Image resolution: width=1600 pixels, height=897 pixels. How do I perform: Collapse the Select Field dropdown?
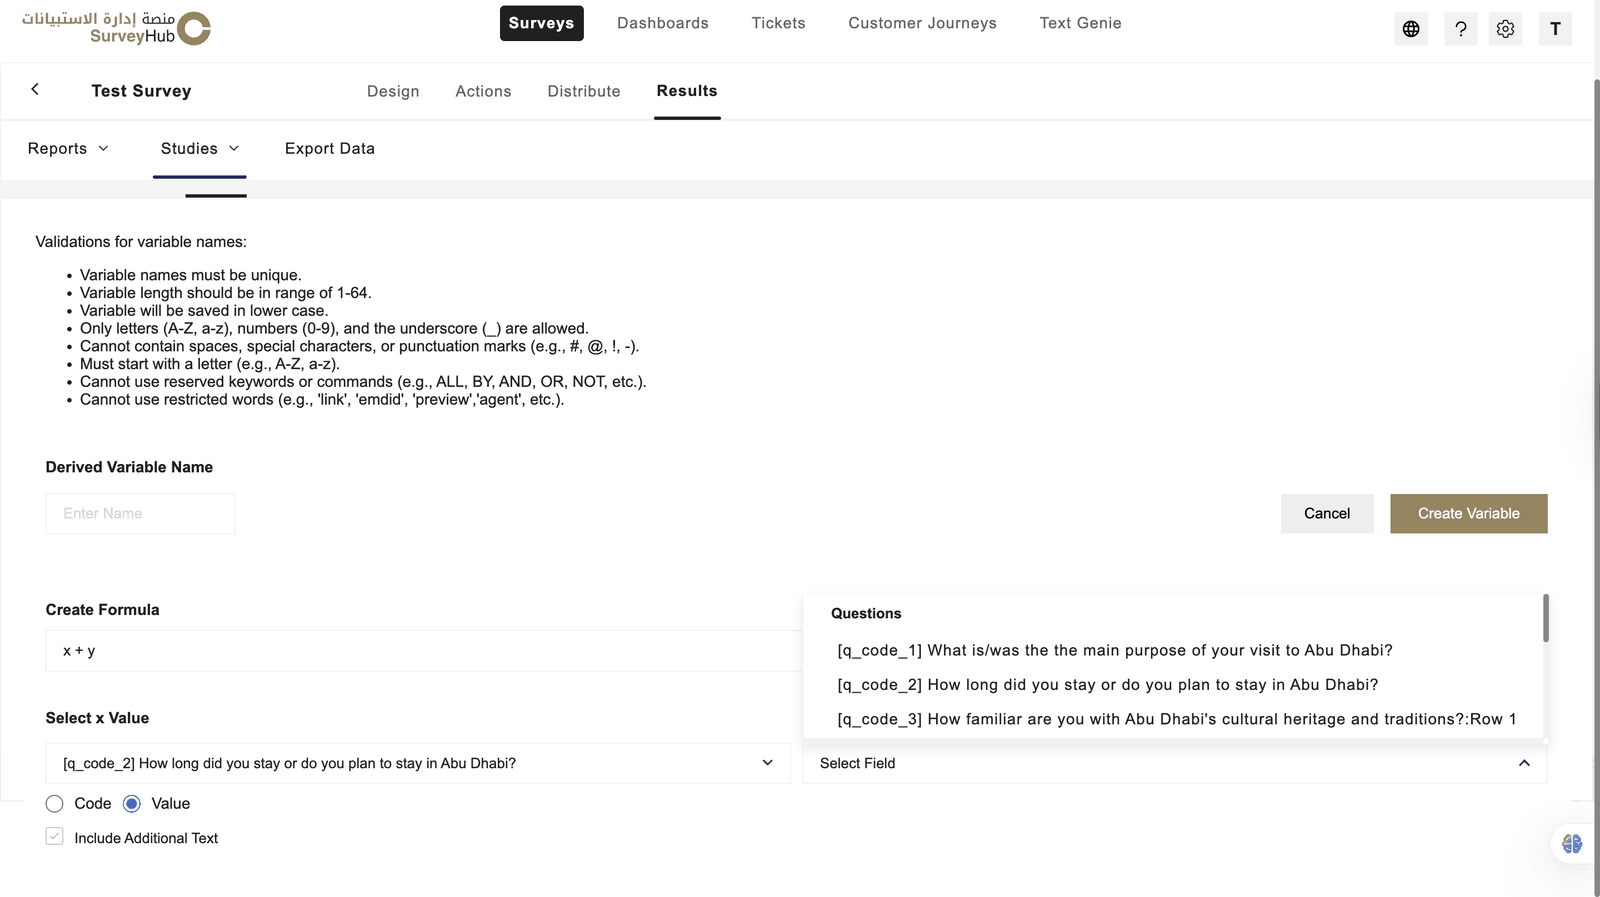[x=1175, y=763]
